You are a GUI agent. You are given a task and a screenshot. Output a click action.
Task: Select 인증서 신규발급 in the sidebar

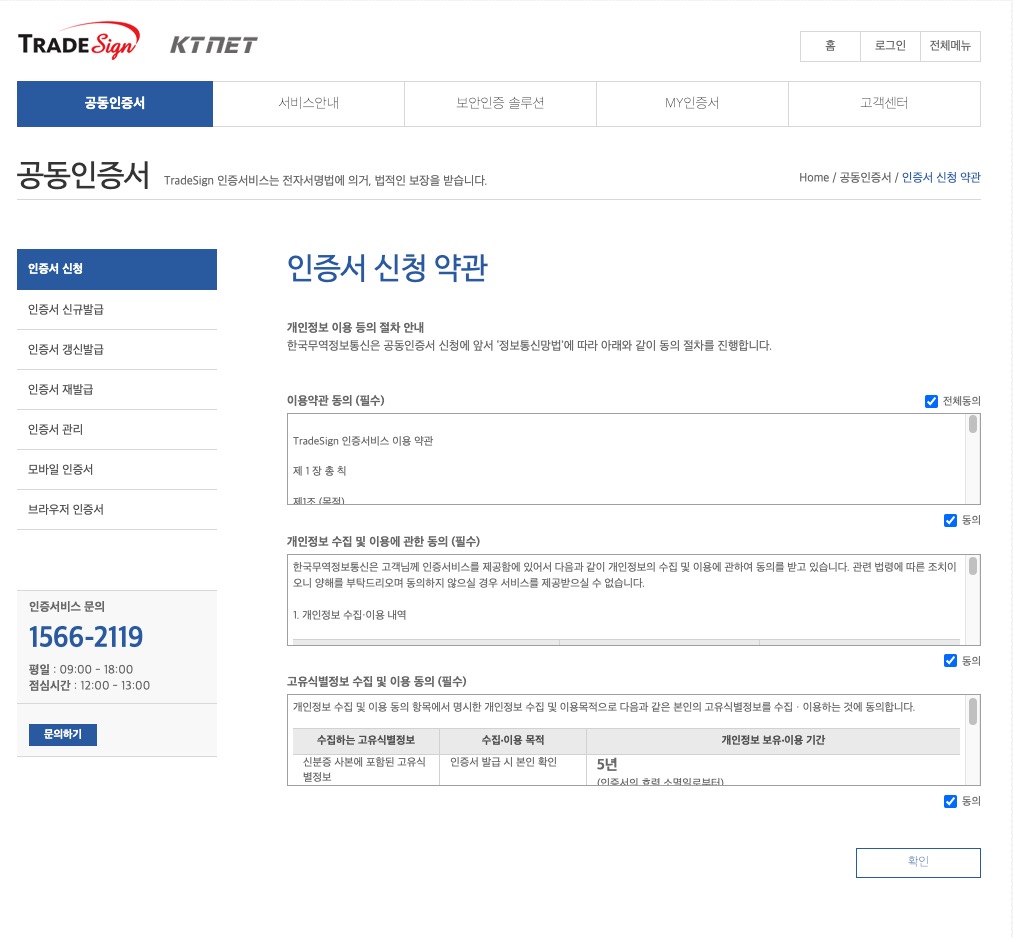[116, 309]
